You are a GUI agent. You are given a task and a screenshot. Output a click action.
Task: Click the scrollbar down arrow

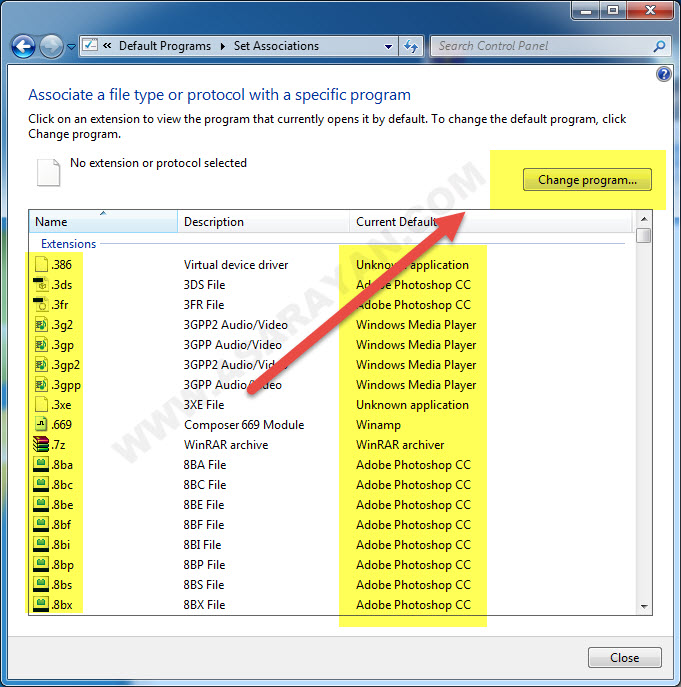click(x=644, y=606)
